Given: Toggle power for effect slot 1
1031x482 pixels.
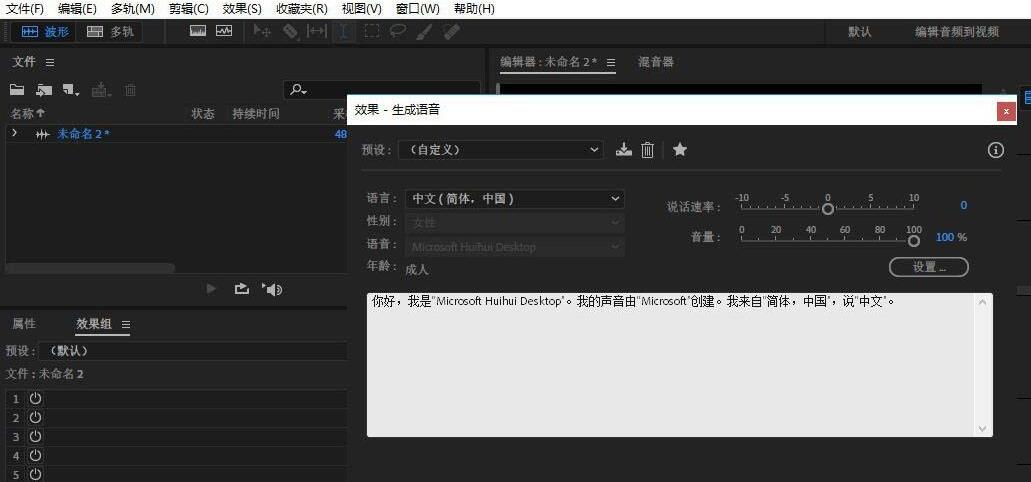Looking at the screenshot, I should [35, 398].
